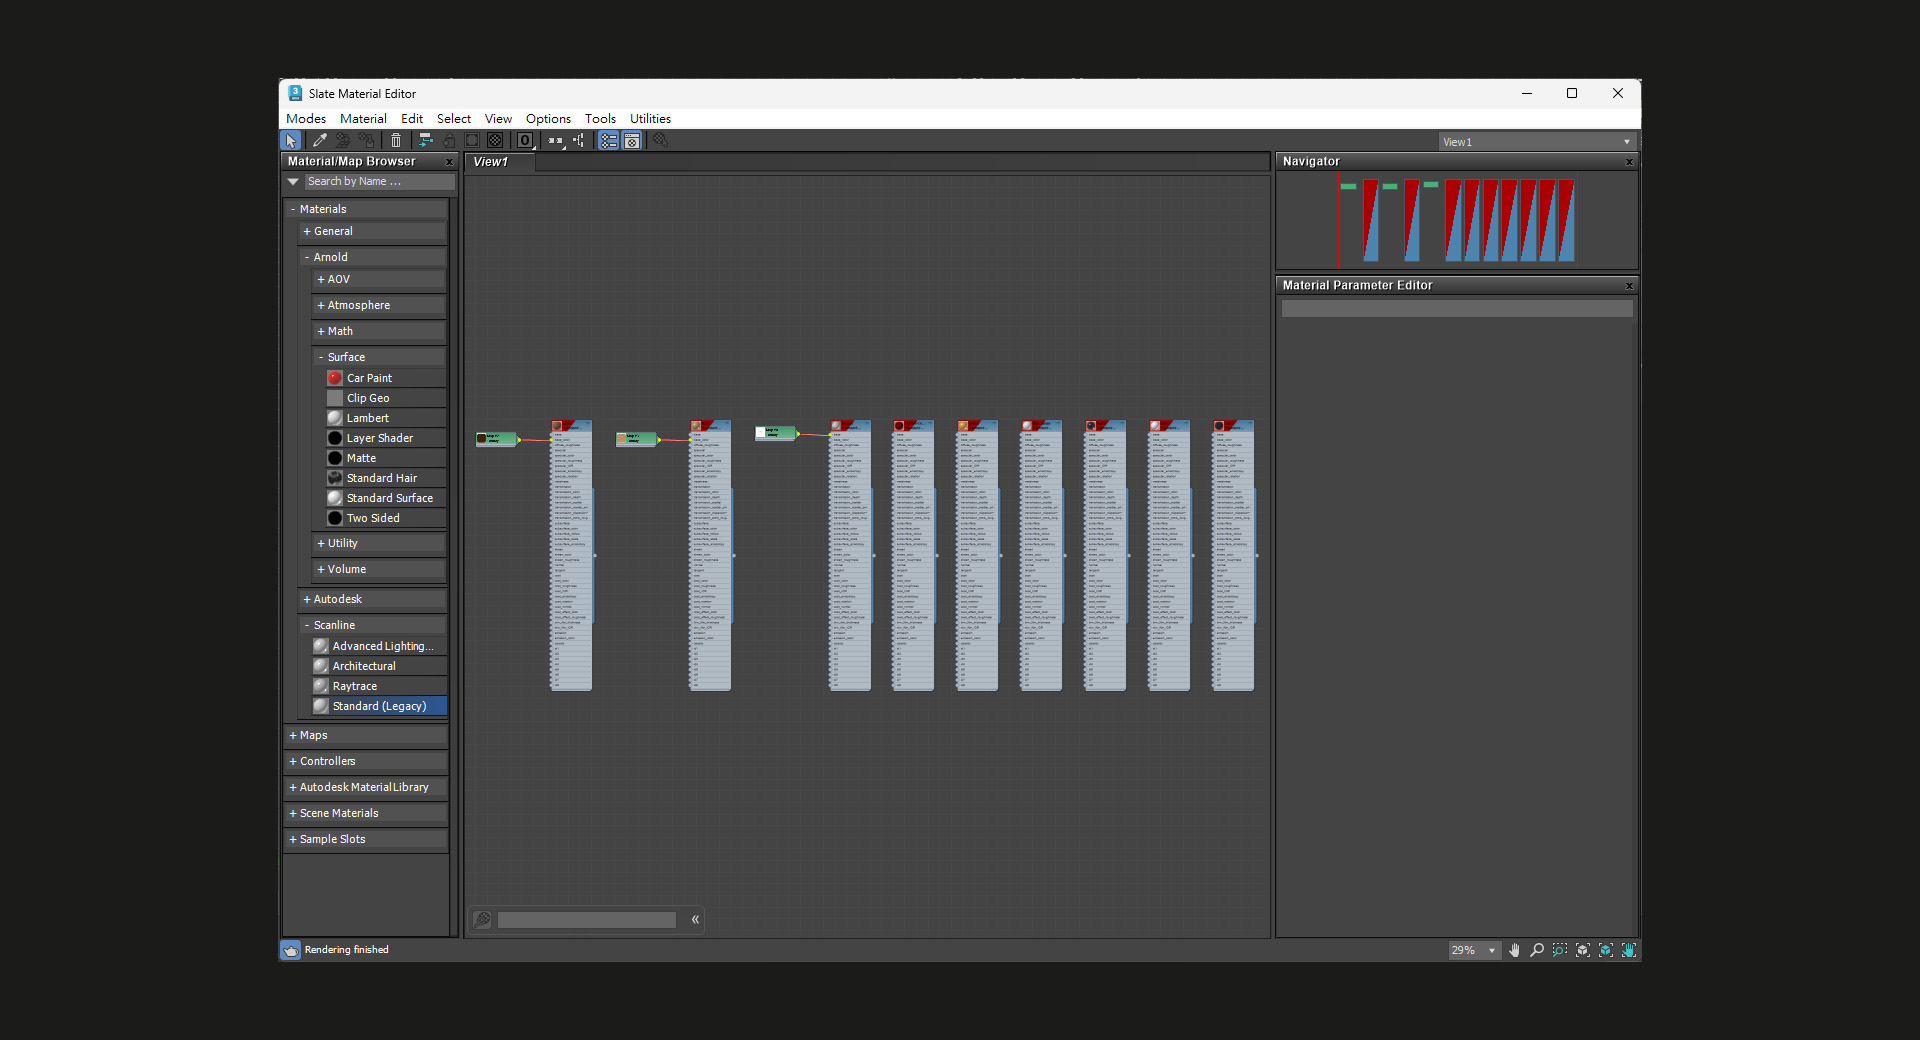
Task: Expand the Math group
Action: [x=379, y=331]
